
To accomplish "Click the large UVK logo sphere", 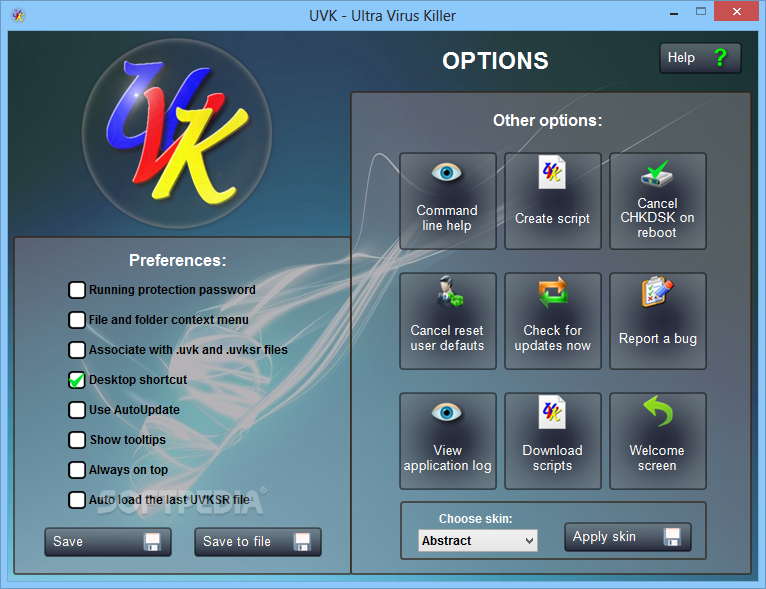I will pyautogui.click(x=177, y=133).
